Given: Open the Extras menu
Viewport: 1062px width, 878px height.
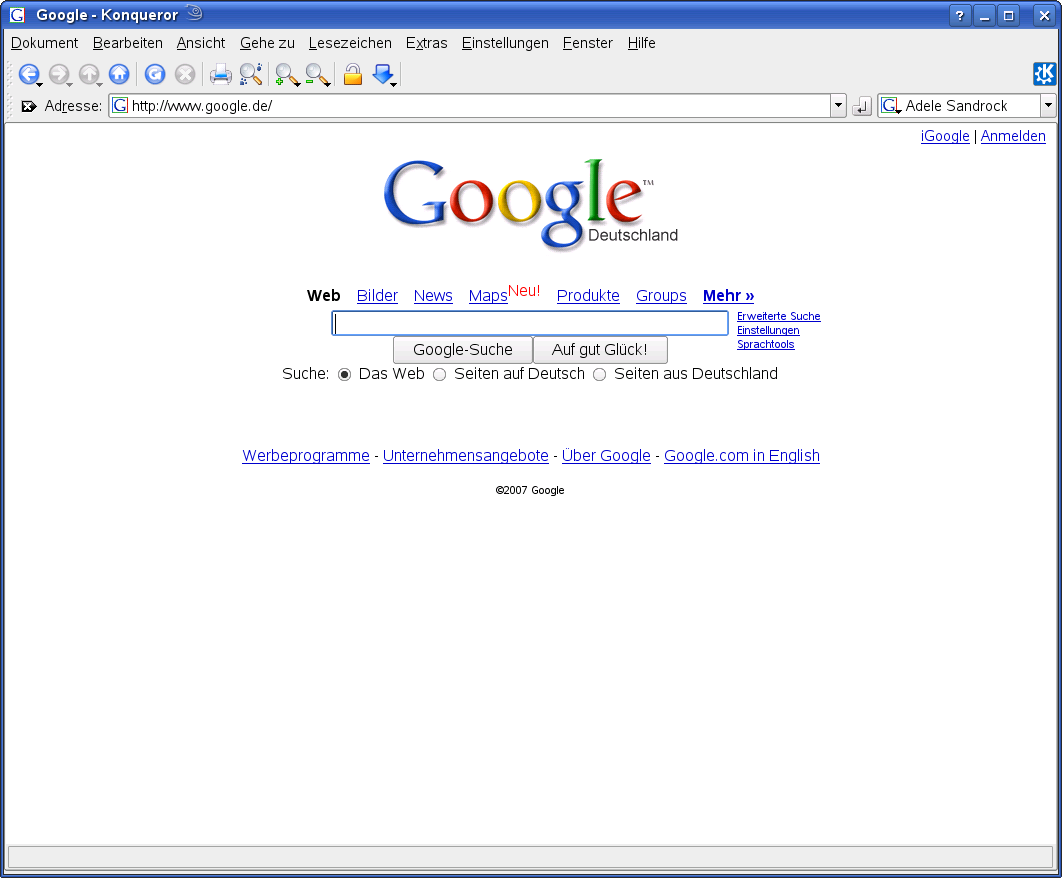Looking at the screenshot, I should (x=426, y=43).
